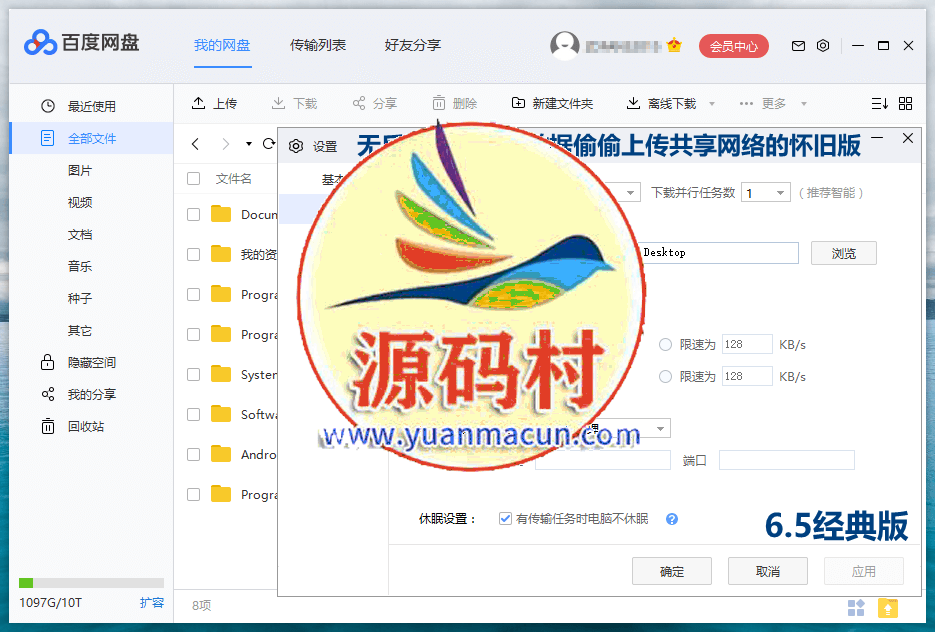Switch to the 传输列表 tab

tap(317, 45)
